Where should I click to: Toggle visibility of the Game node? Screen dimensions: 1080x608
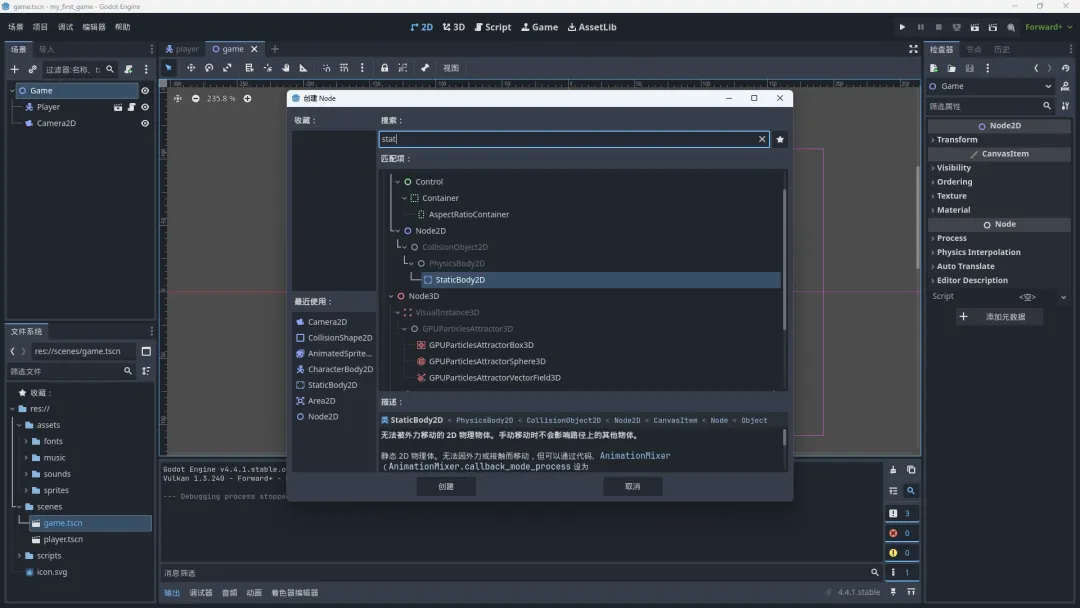(145, 91)
